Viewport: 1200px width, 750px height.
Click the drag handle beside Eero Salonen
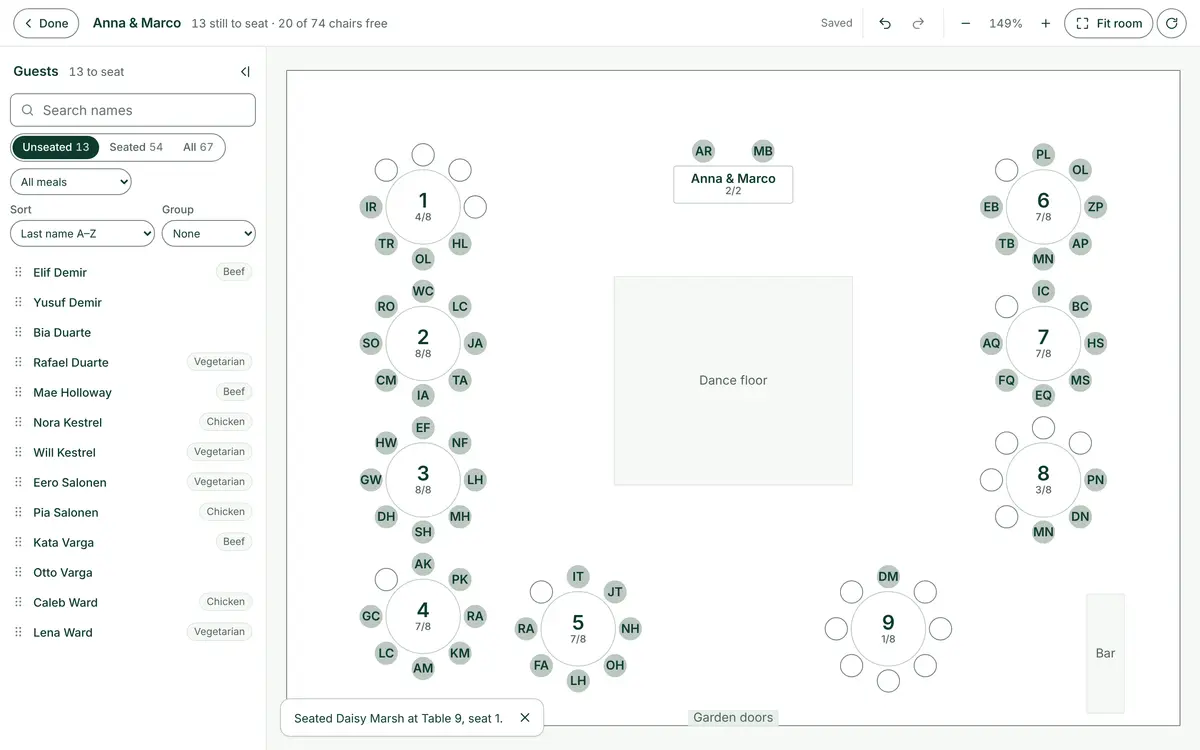[x=17, y=482]
